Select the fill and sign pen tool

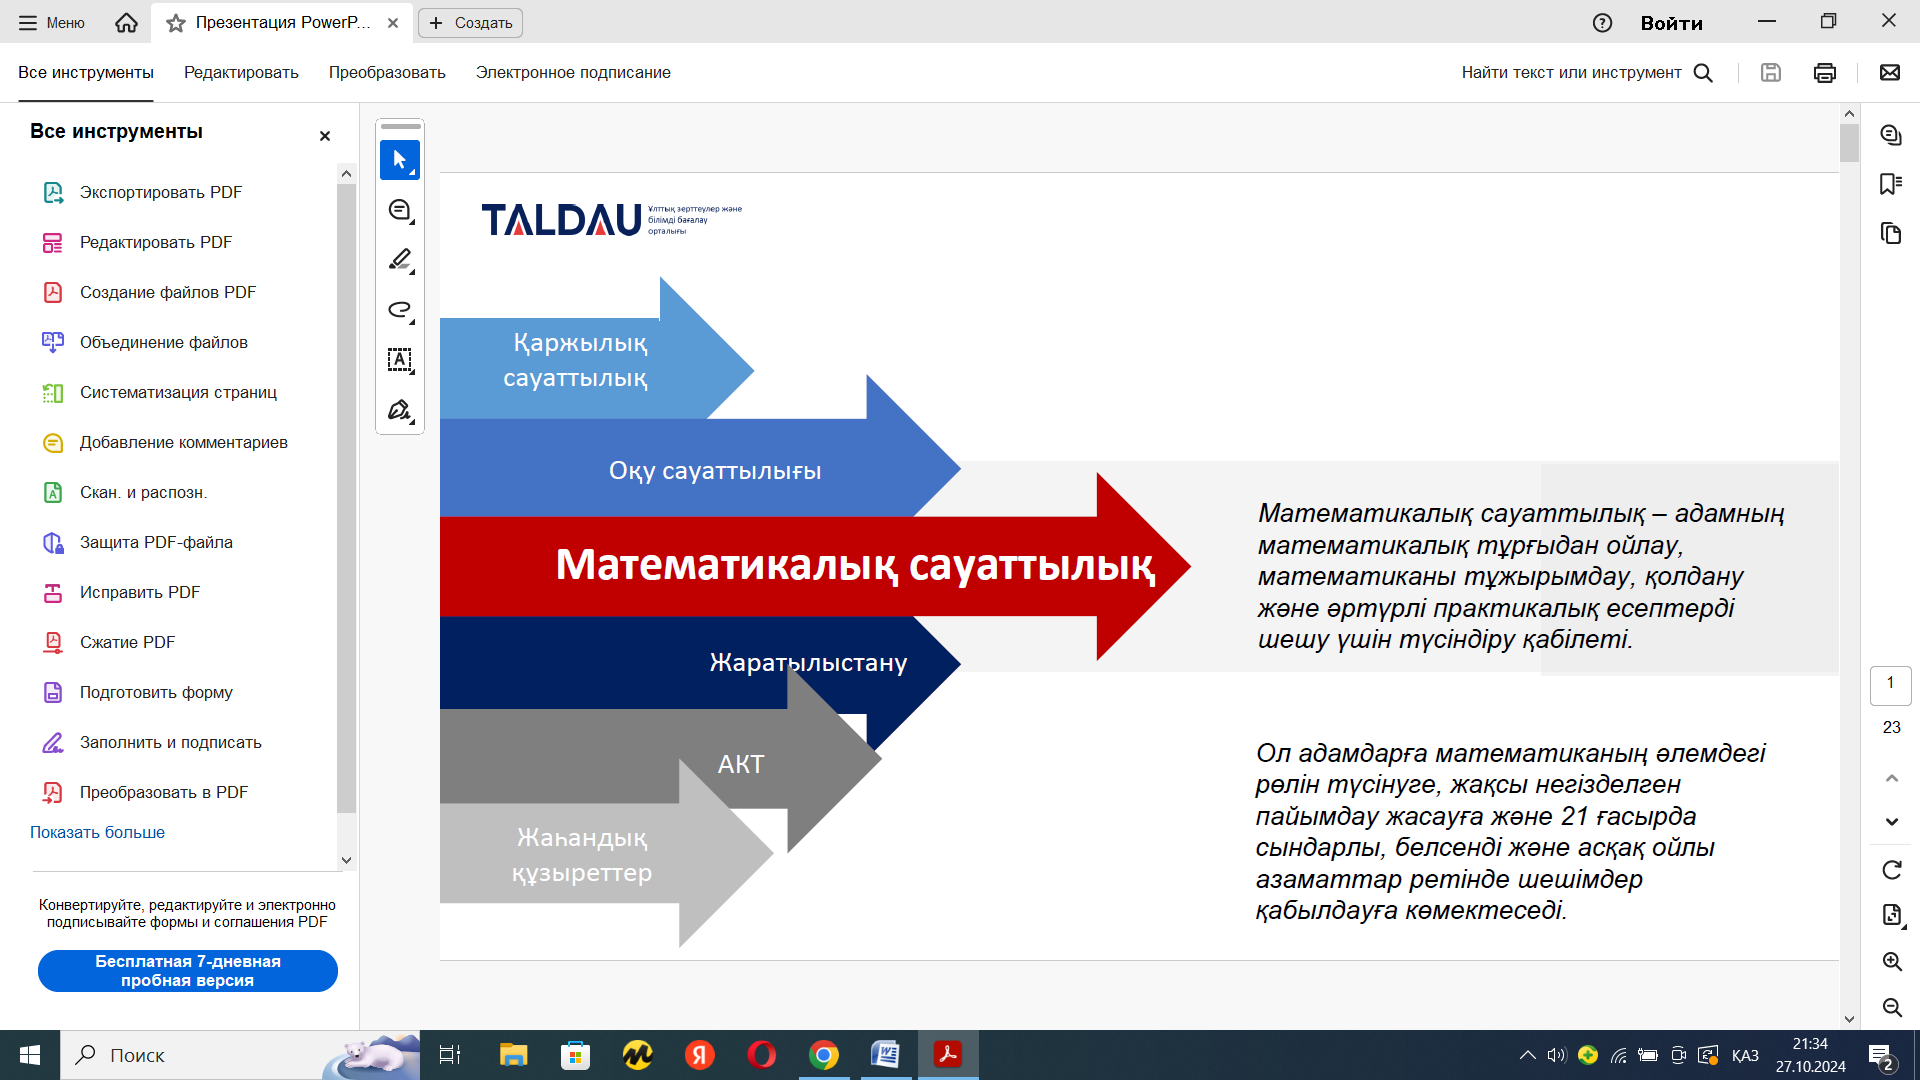pos(399,410)
